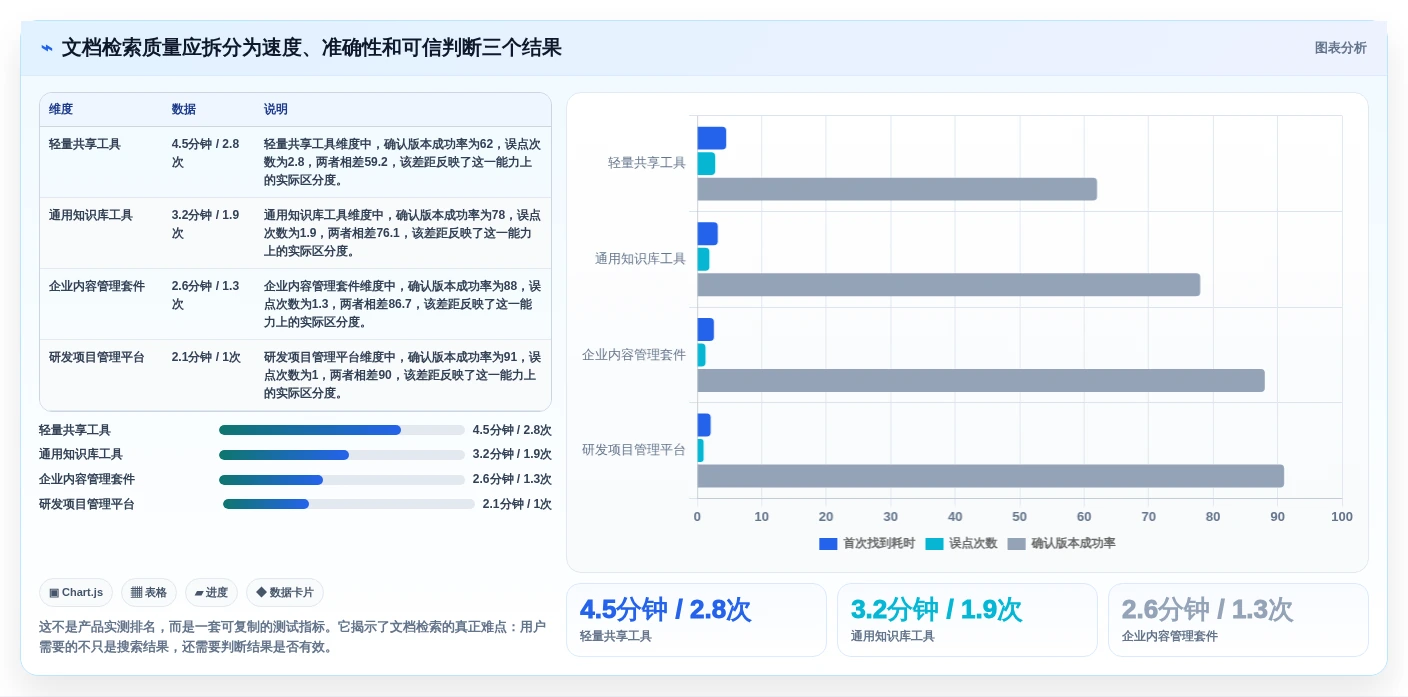Click the cyan 误点次数 bar for 通用知识库工具

coord(703,259)
